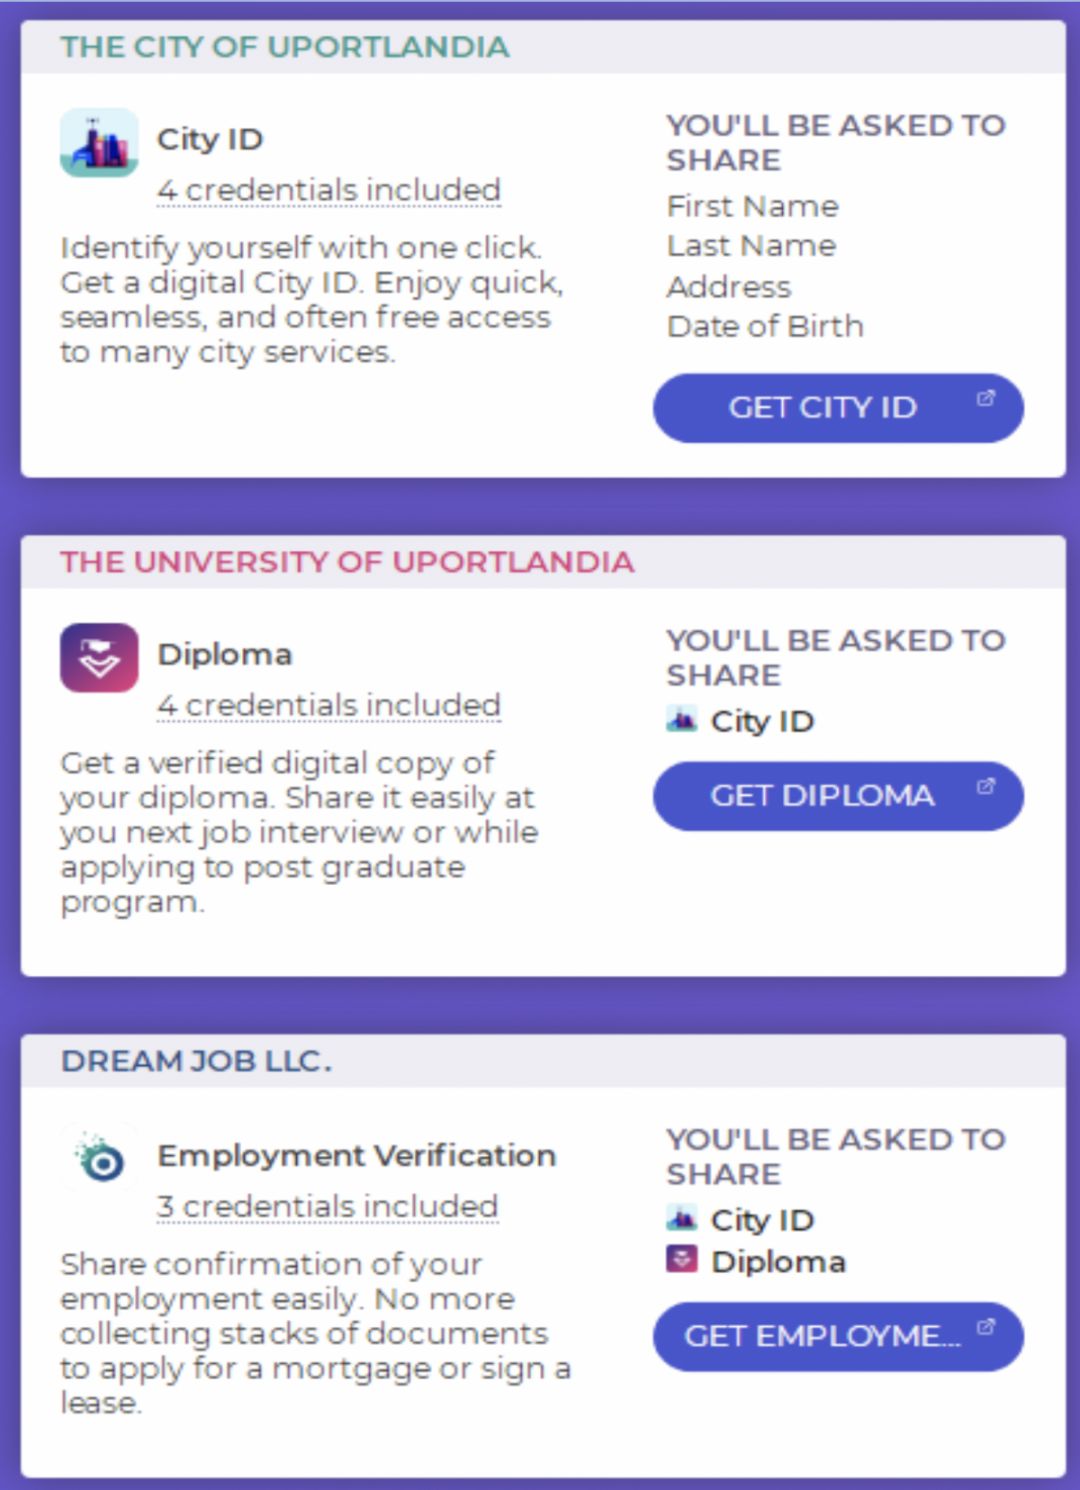Click the GET EMPLOYME... button
This screenshot has height=1490, width=1080.
(838, 1336)
